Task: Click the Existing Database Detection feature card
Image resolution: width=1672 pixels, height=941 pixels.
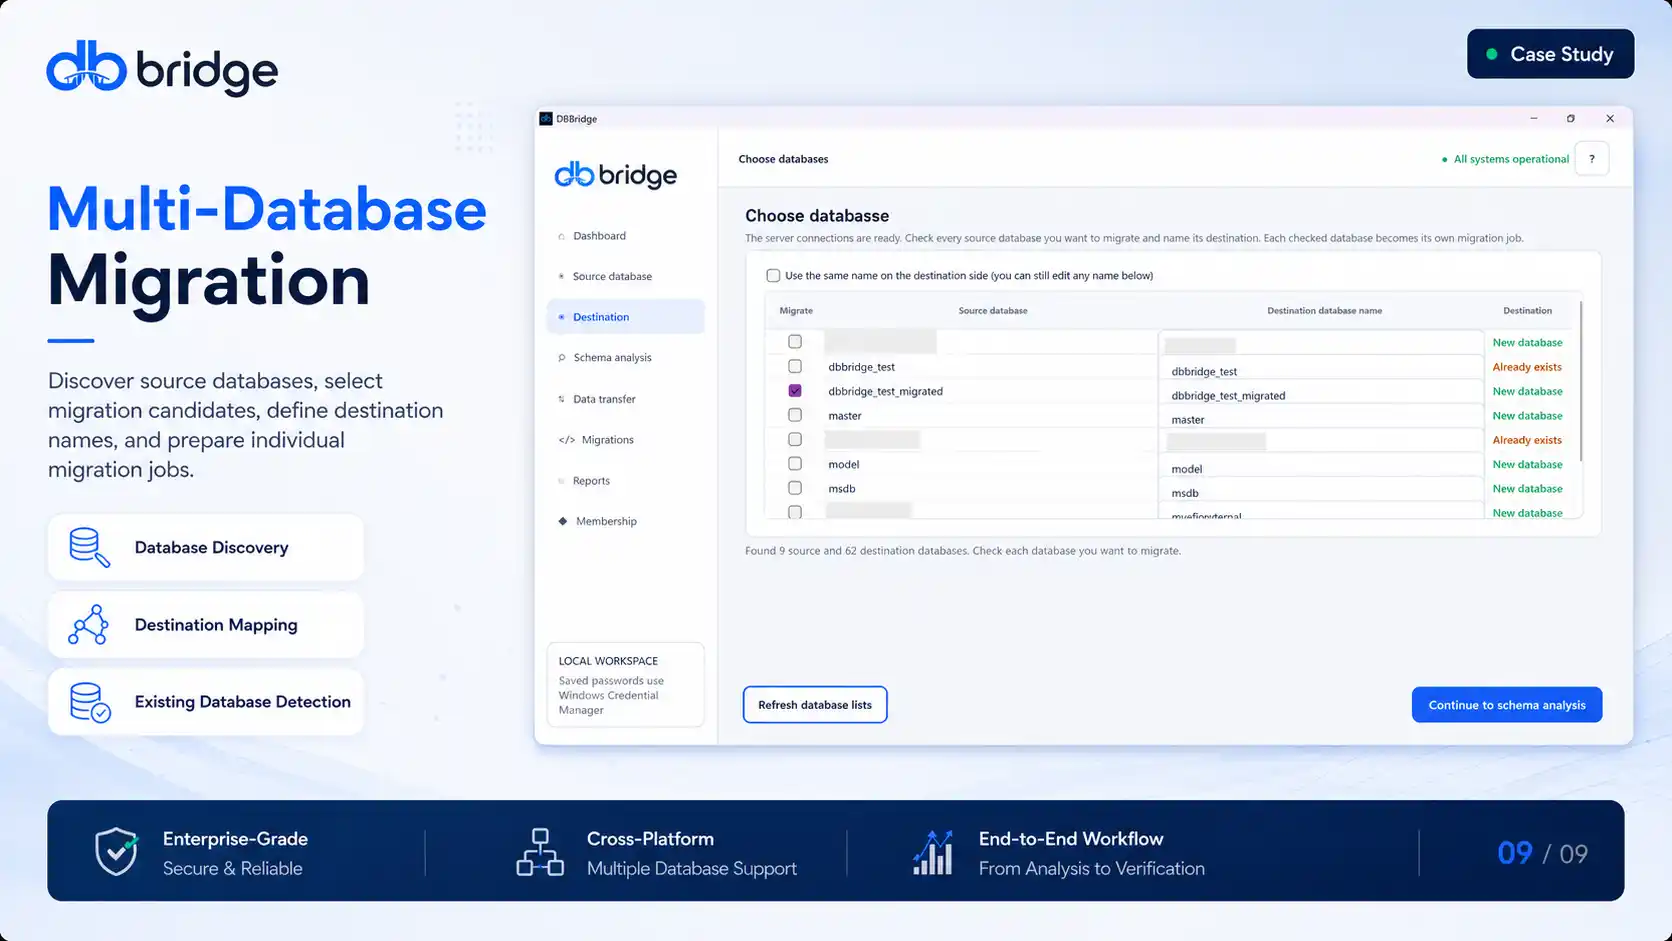Action: point(206,702)
